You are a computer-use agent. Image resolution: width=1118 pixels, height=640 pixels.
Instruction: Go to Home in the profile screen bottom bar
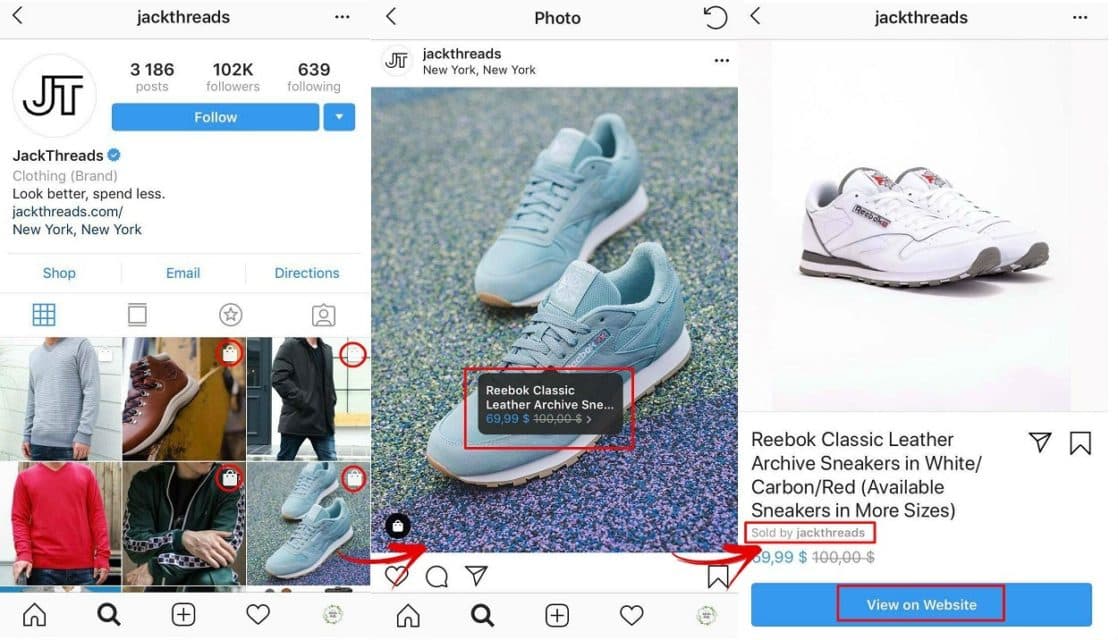click(x=34, y=614)
